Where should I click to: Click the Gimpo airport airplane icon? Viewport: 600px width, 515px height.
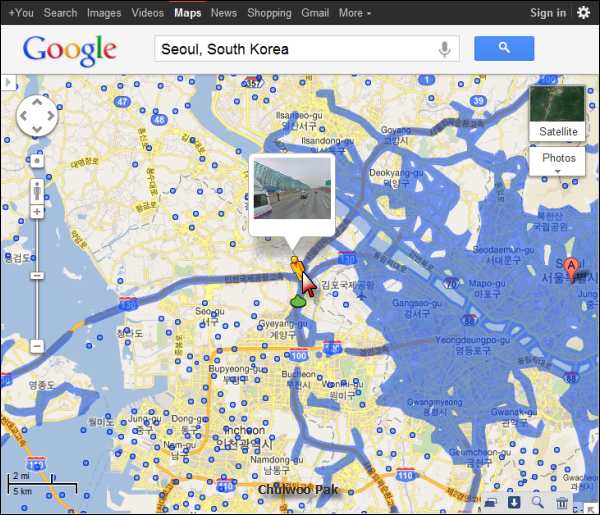[361, 296]
